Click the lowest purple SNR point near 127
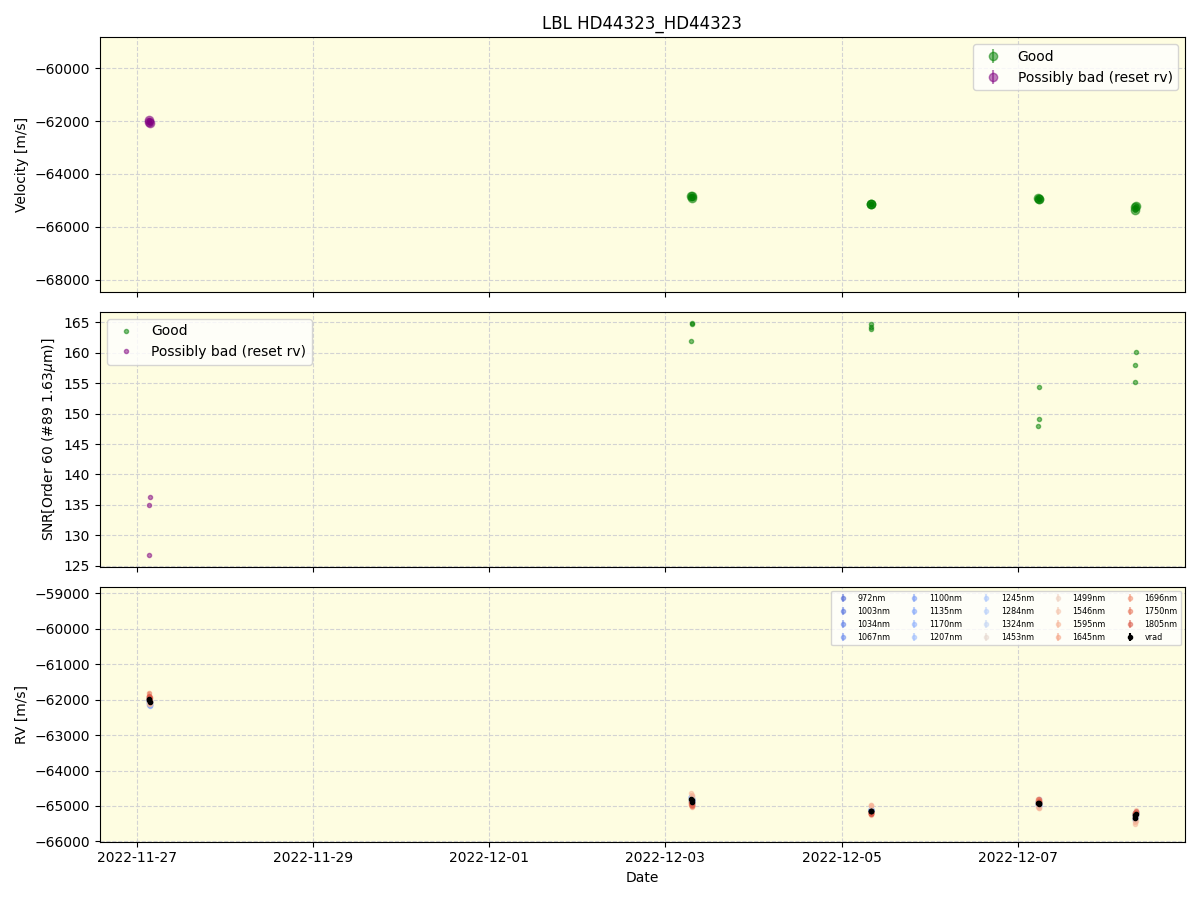The image size is (1200, 900). tap(149, 555)
